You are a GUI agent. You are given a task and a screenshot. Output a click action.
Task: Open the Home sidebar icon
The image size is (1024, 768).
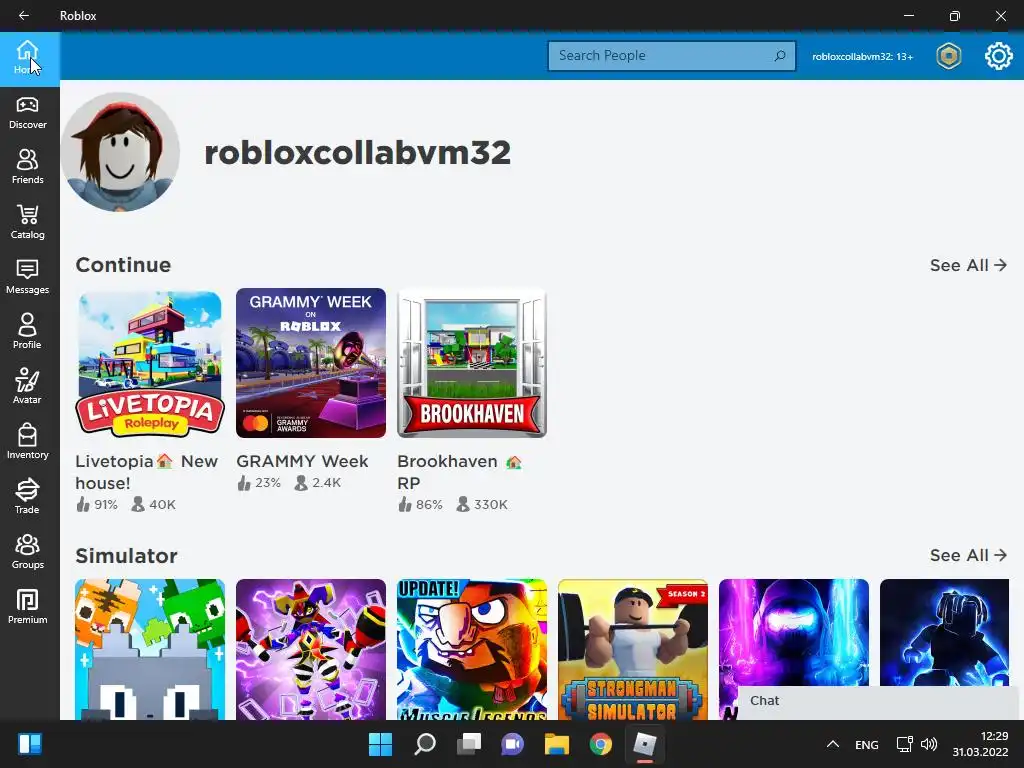[27, 57]
